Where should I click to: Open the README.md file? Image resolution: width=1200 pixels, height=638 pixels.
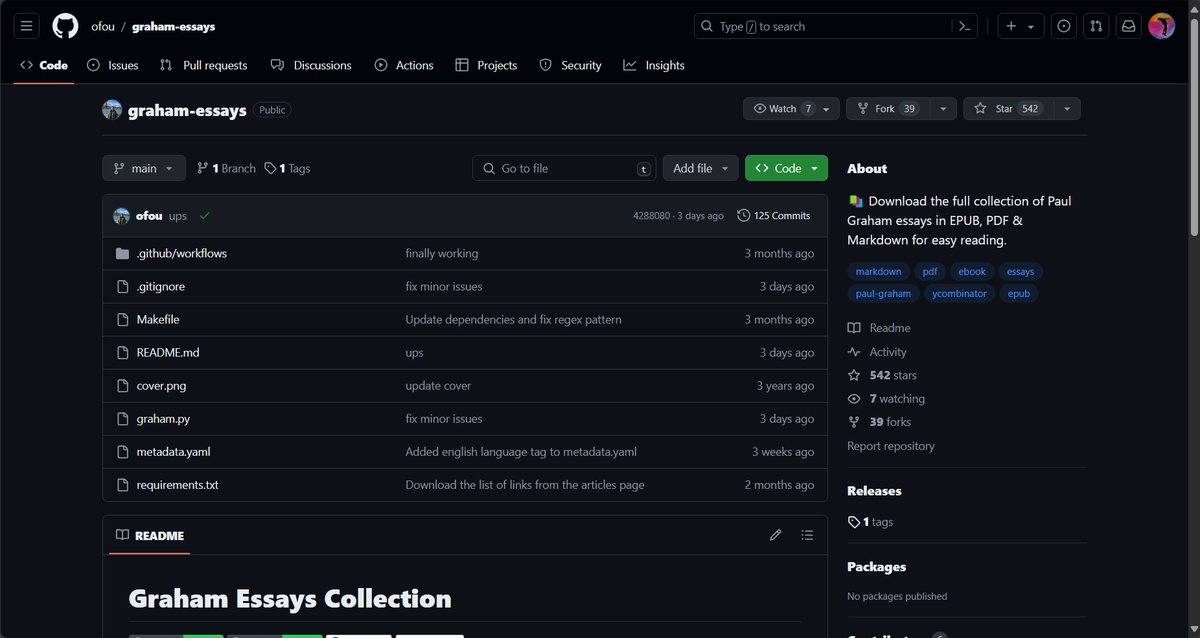point(168,353)
